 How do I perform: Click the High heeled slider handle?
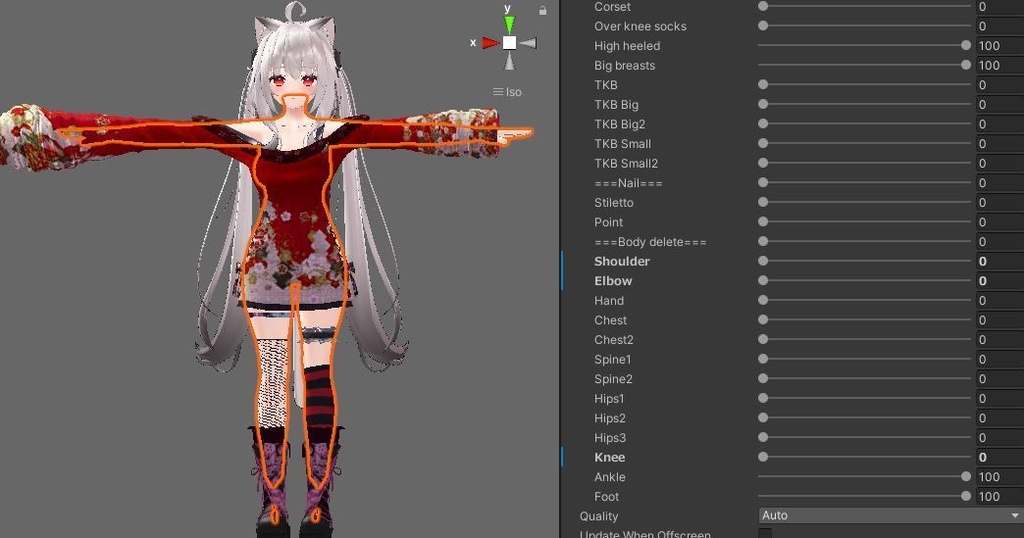(x=966, y=46)
